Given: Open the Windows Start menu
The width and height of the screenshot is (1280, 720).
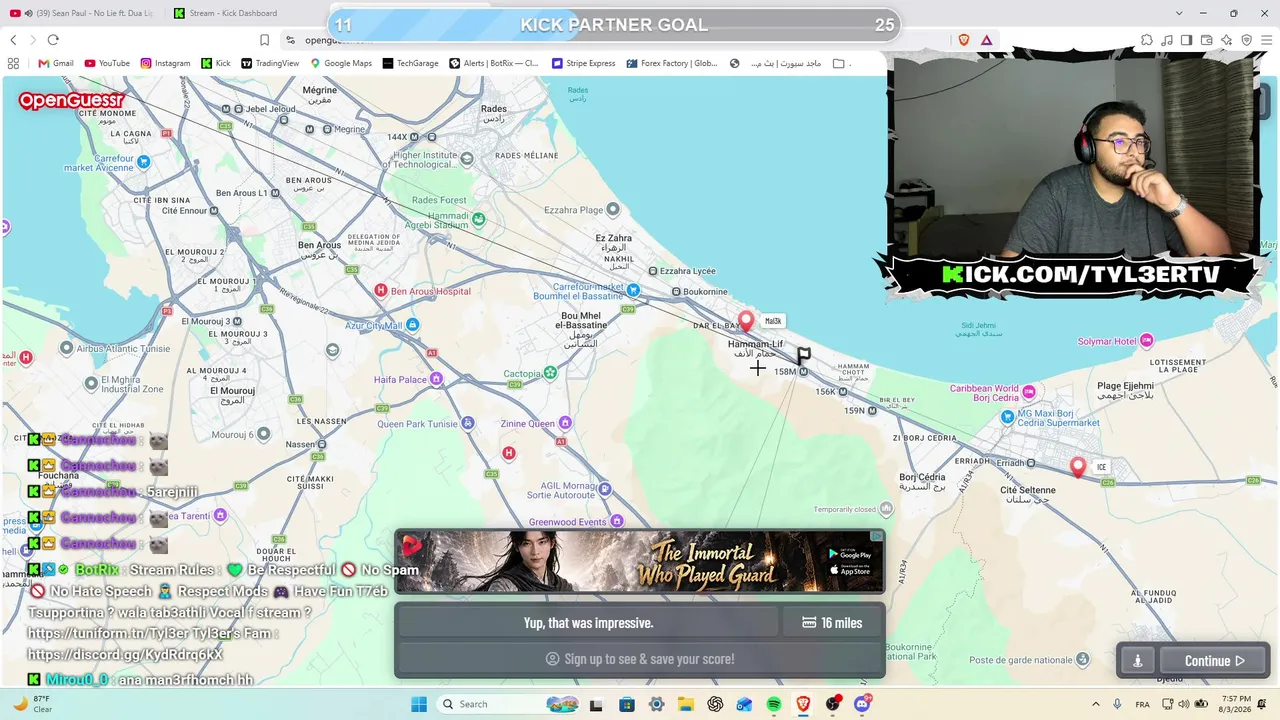Looking at the screenshot, I should tap(419, 704).
